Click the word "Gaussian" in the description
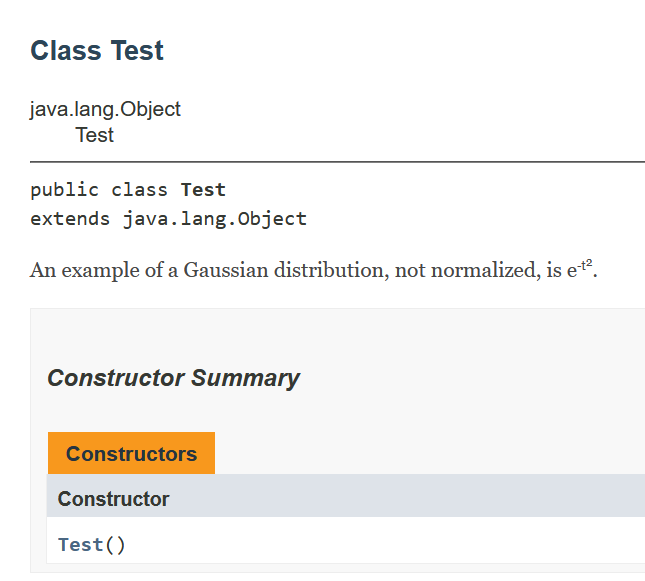This screenshot has height=581, width=645. tap(226, 270)
